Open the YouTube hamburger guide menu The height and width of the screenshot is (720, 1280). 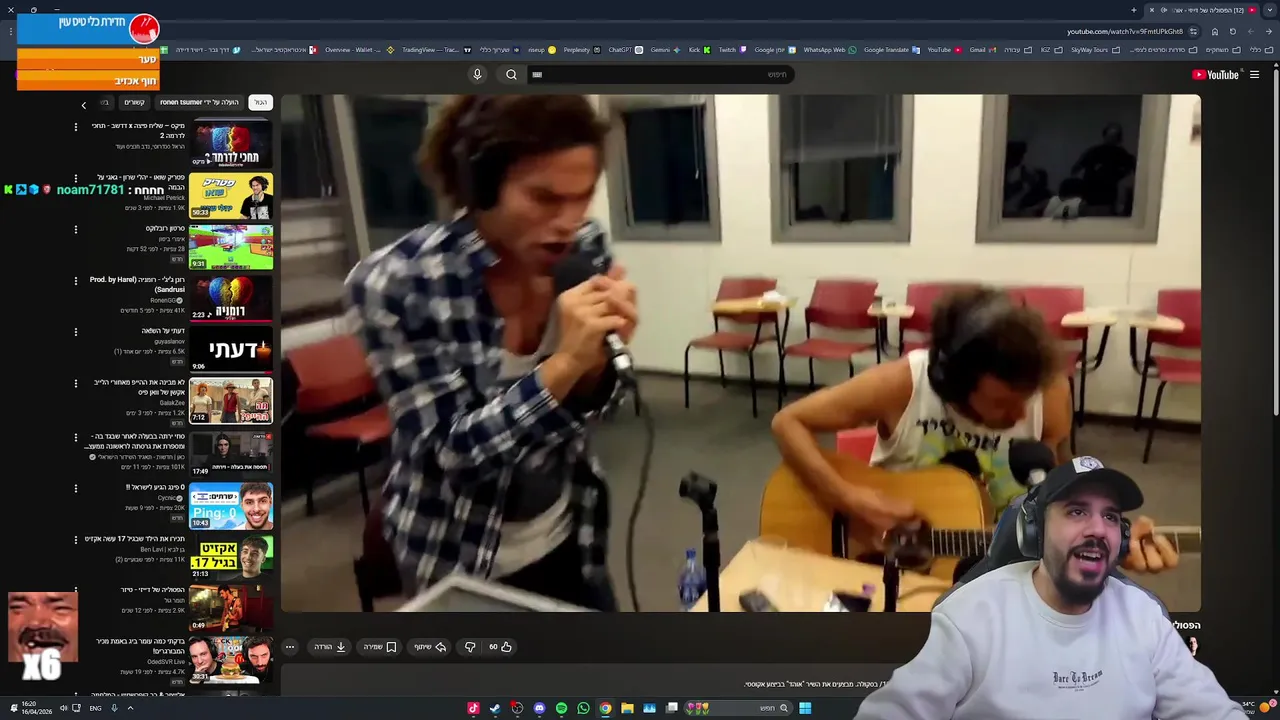(1254, 74)
